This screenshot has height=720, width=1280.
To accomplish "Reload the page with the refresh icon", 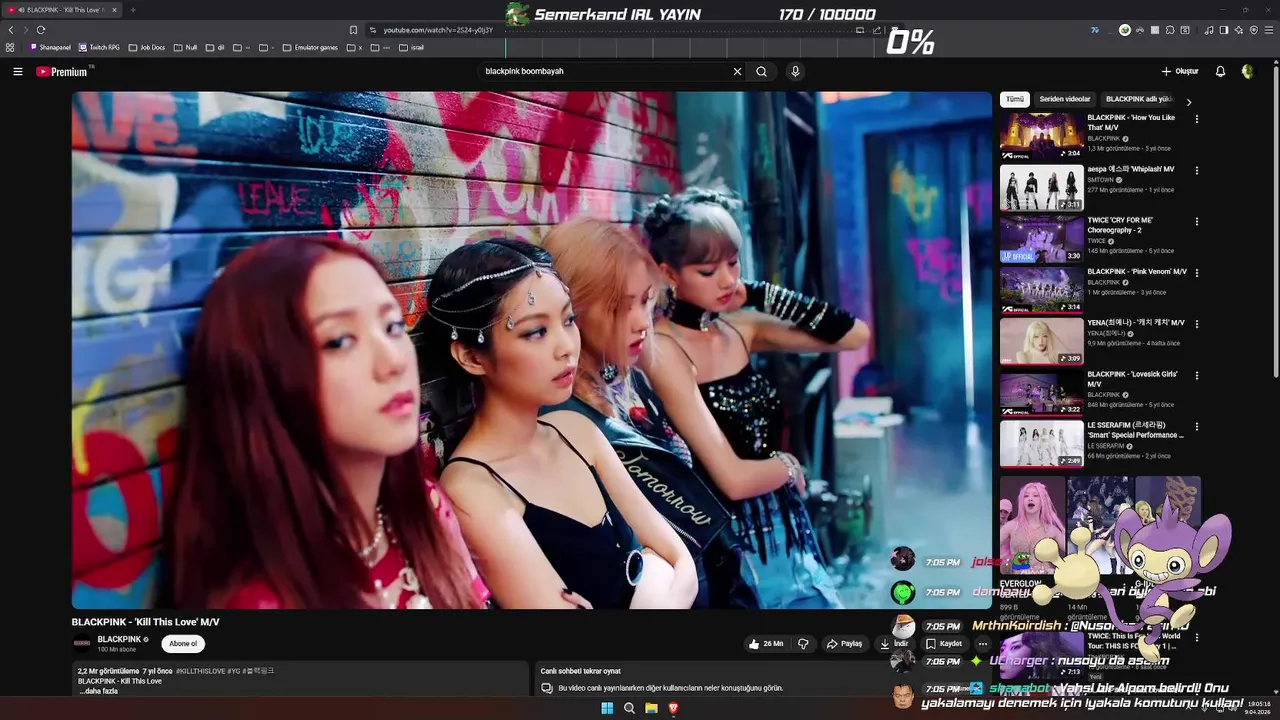I will click(41, 30).
